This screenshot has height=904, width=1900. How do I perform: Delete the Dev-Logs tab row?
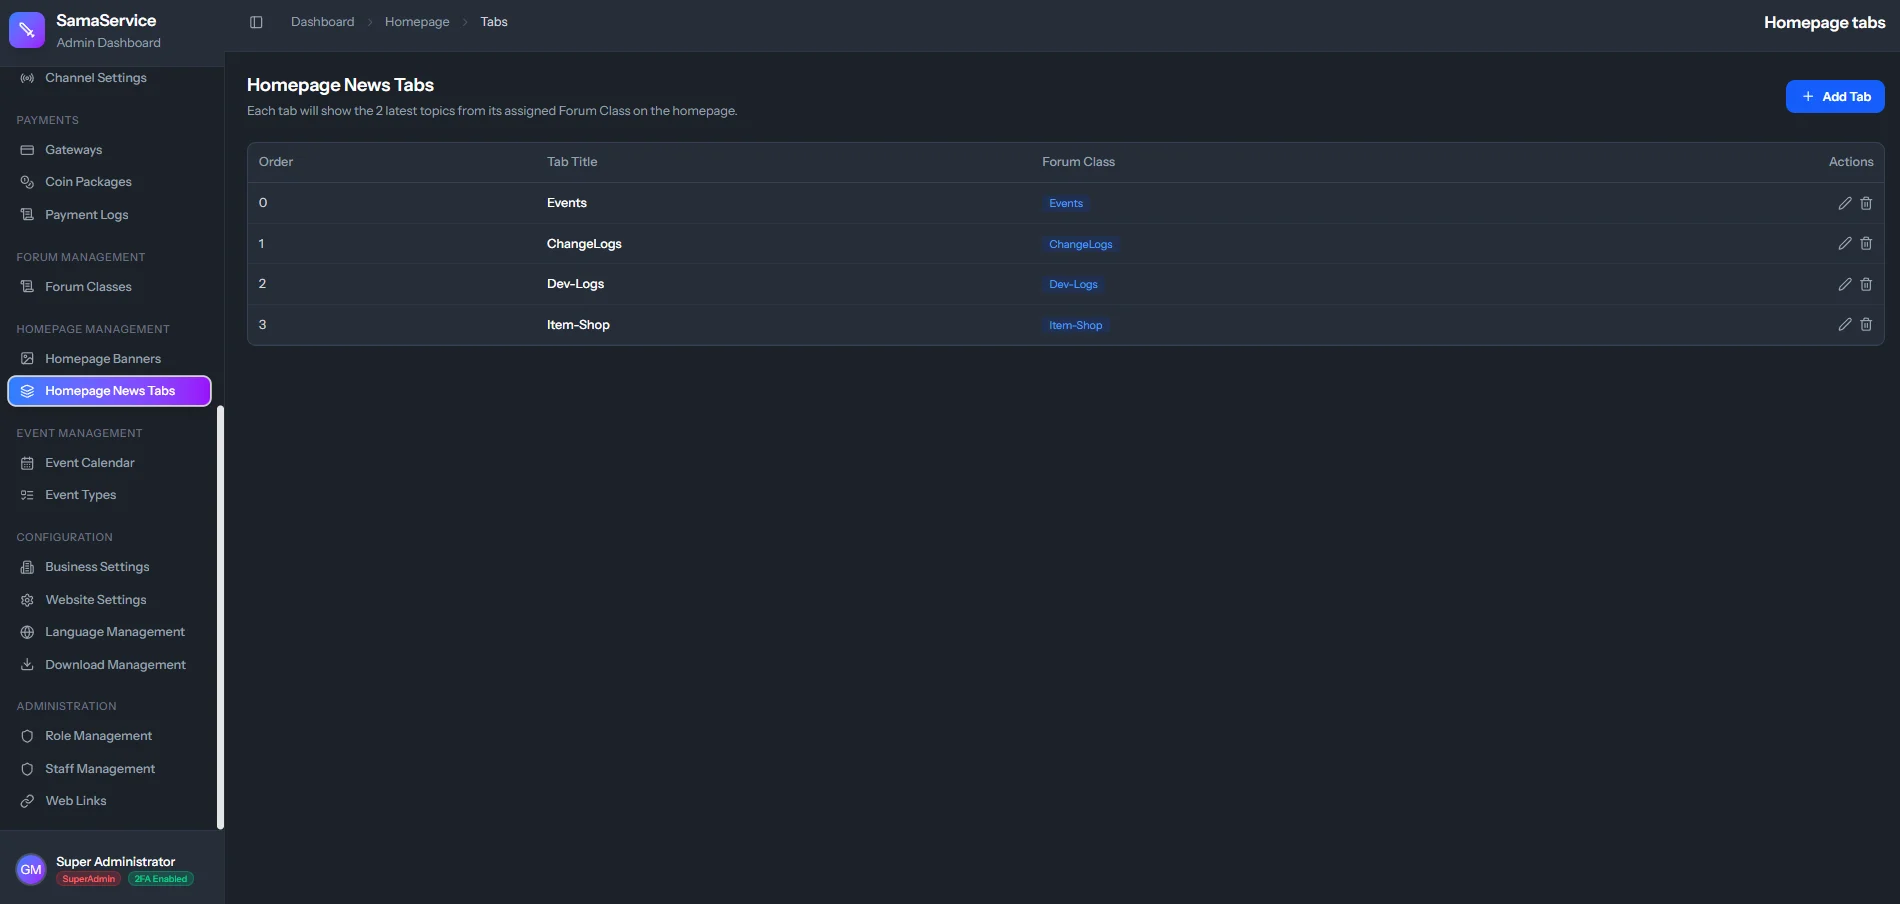click(1866, 284)
